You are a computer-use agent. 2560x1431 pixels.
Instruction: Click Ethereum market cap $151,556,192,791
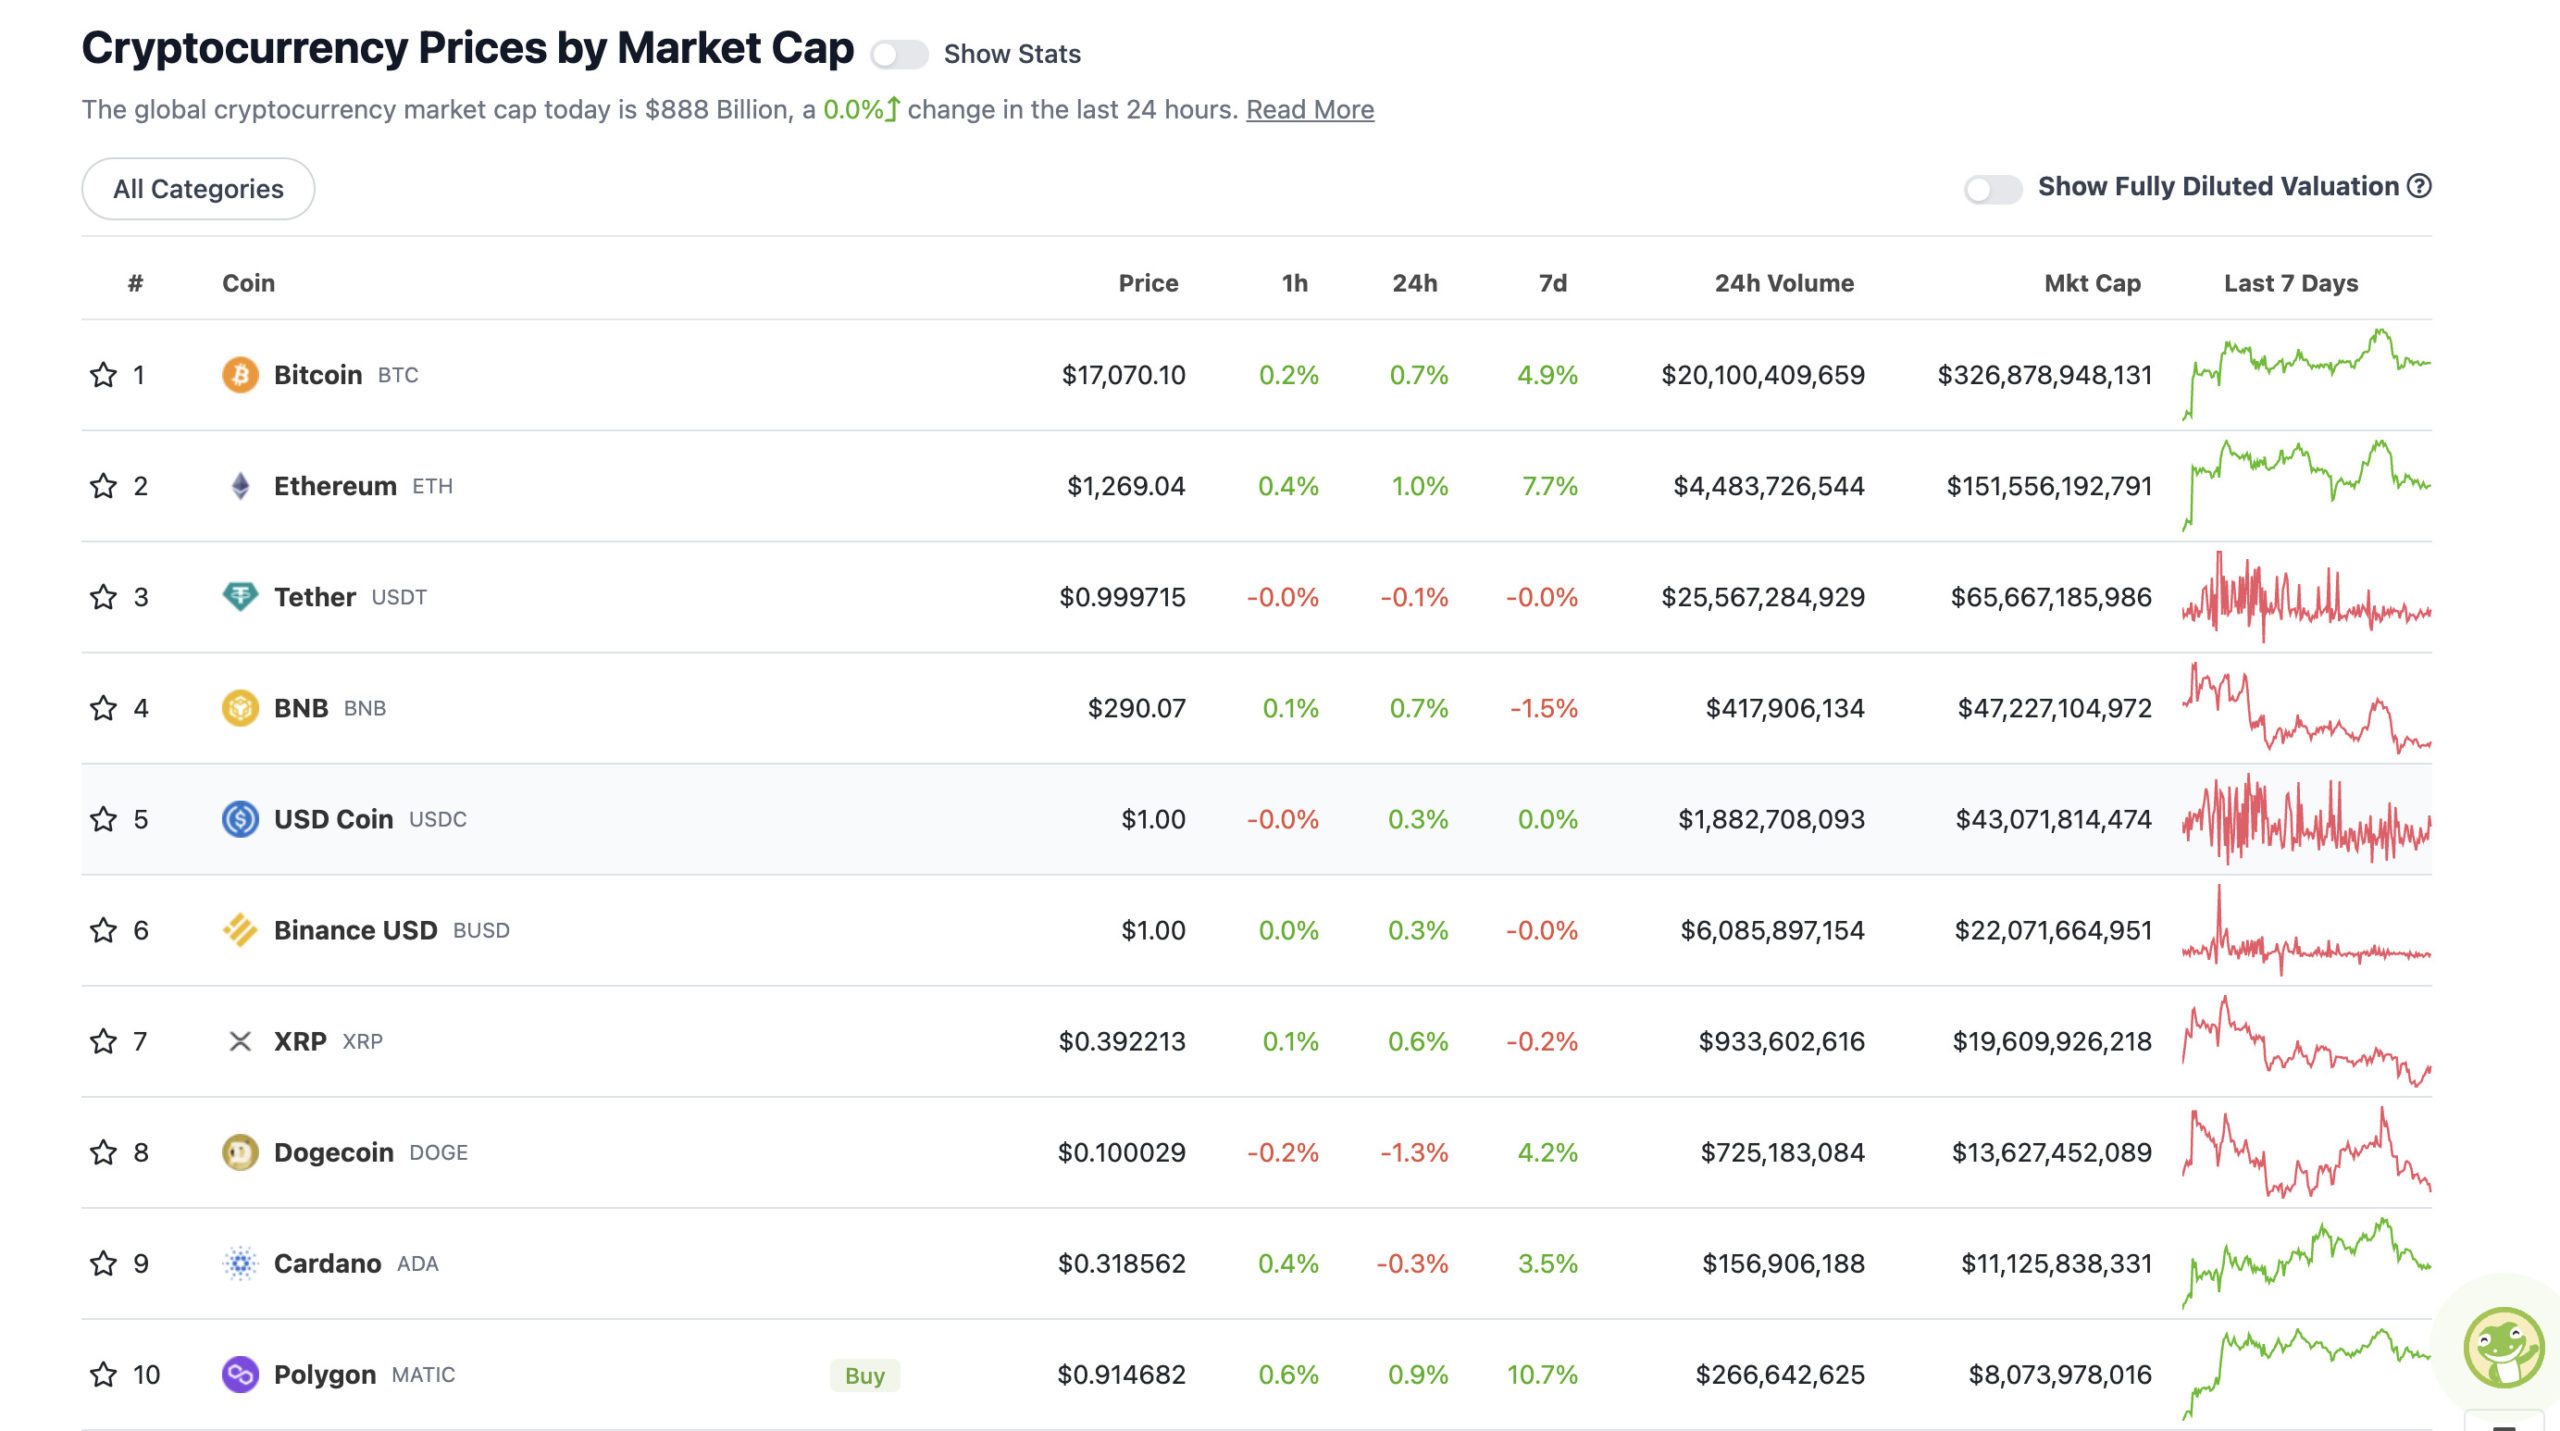click(2048, 486)
